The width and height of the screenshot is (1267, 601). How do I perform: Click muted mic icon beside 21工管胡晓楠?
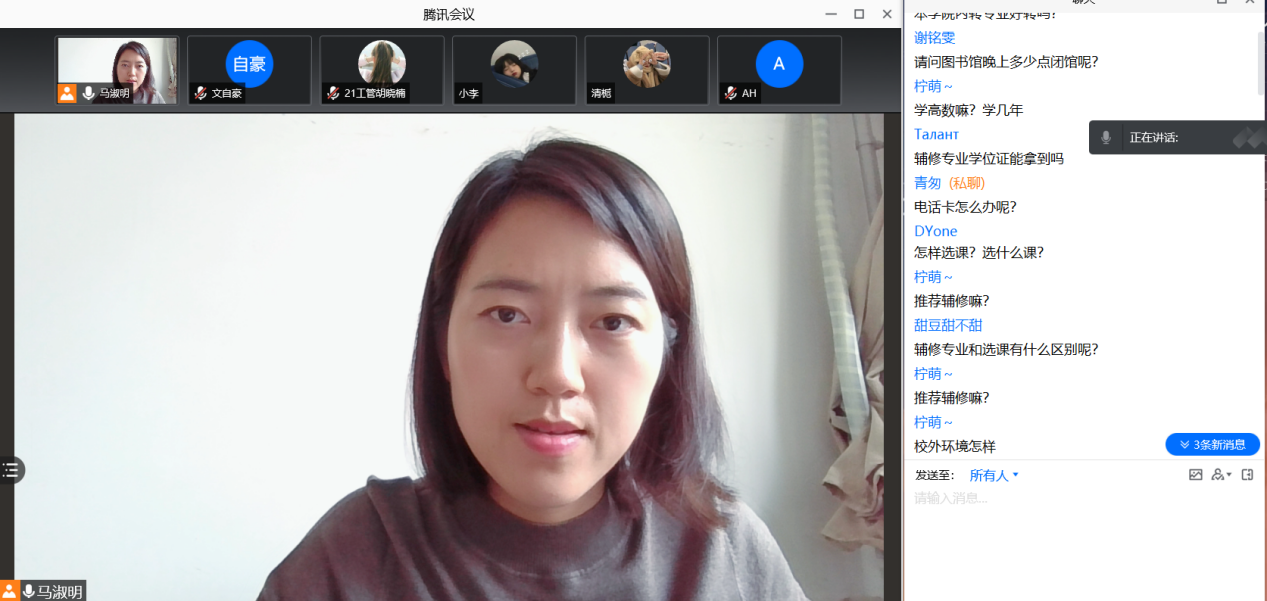333,93
